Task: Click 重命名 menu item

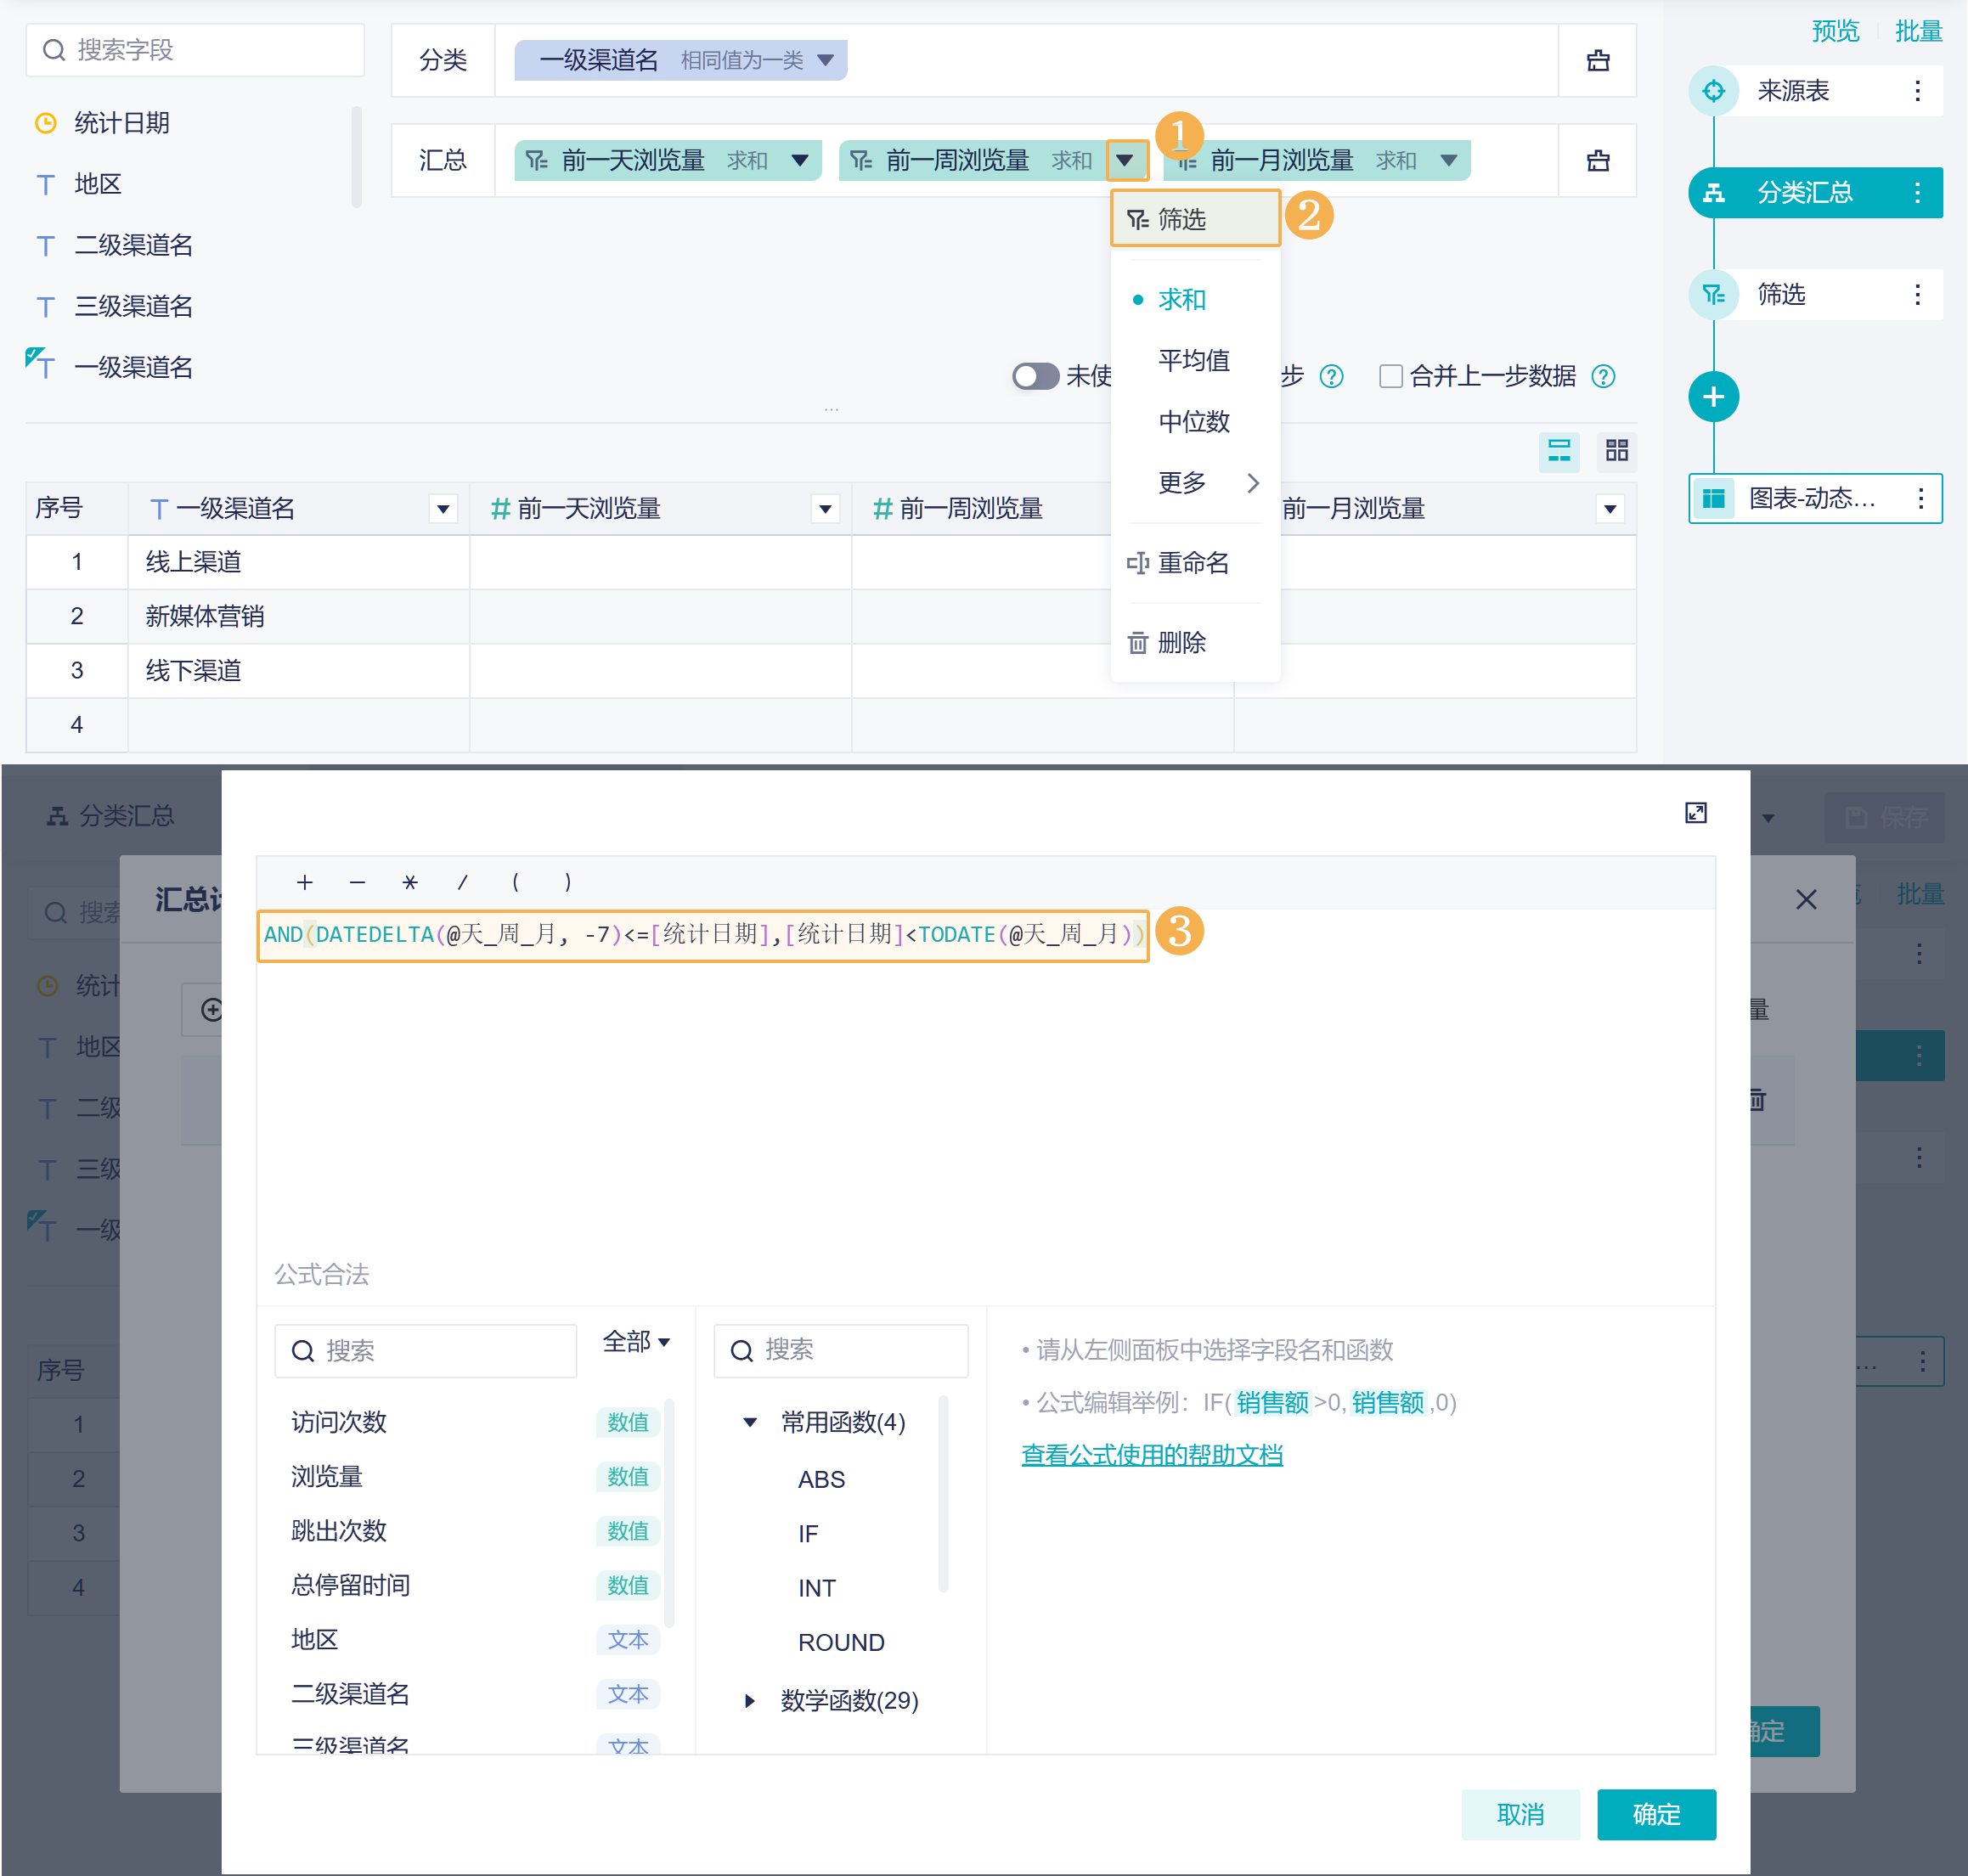Action: coord(1192,563)
